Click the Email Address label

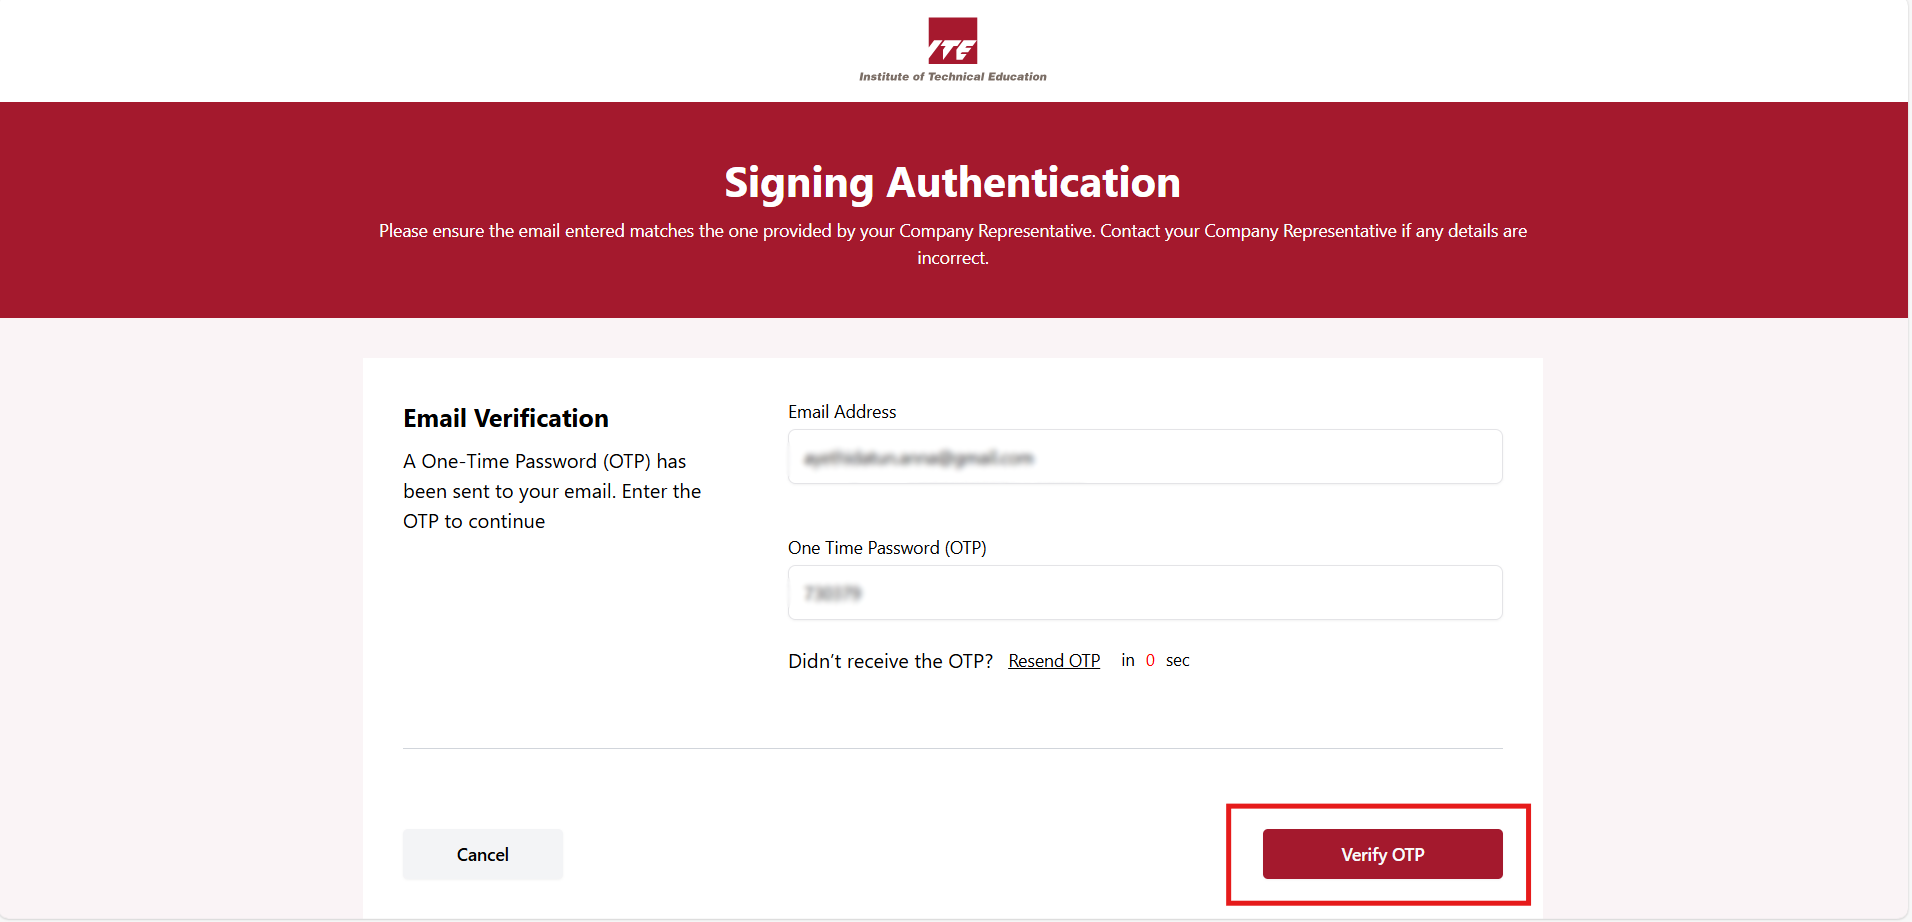tap(842, 412)
